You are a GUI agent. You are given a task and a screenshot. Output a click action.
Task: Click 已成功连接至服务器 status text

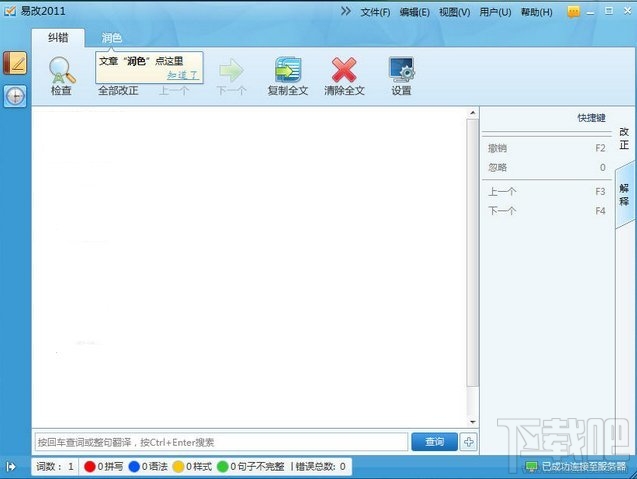click(x=584, y=466)
